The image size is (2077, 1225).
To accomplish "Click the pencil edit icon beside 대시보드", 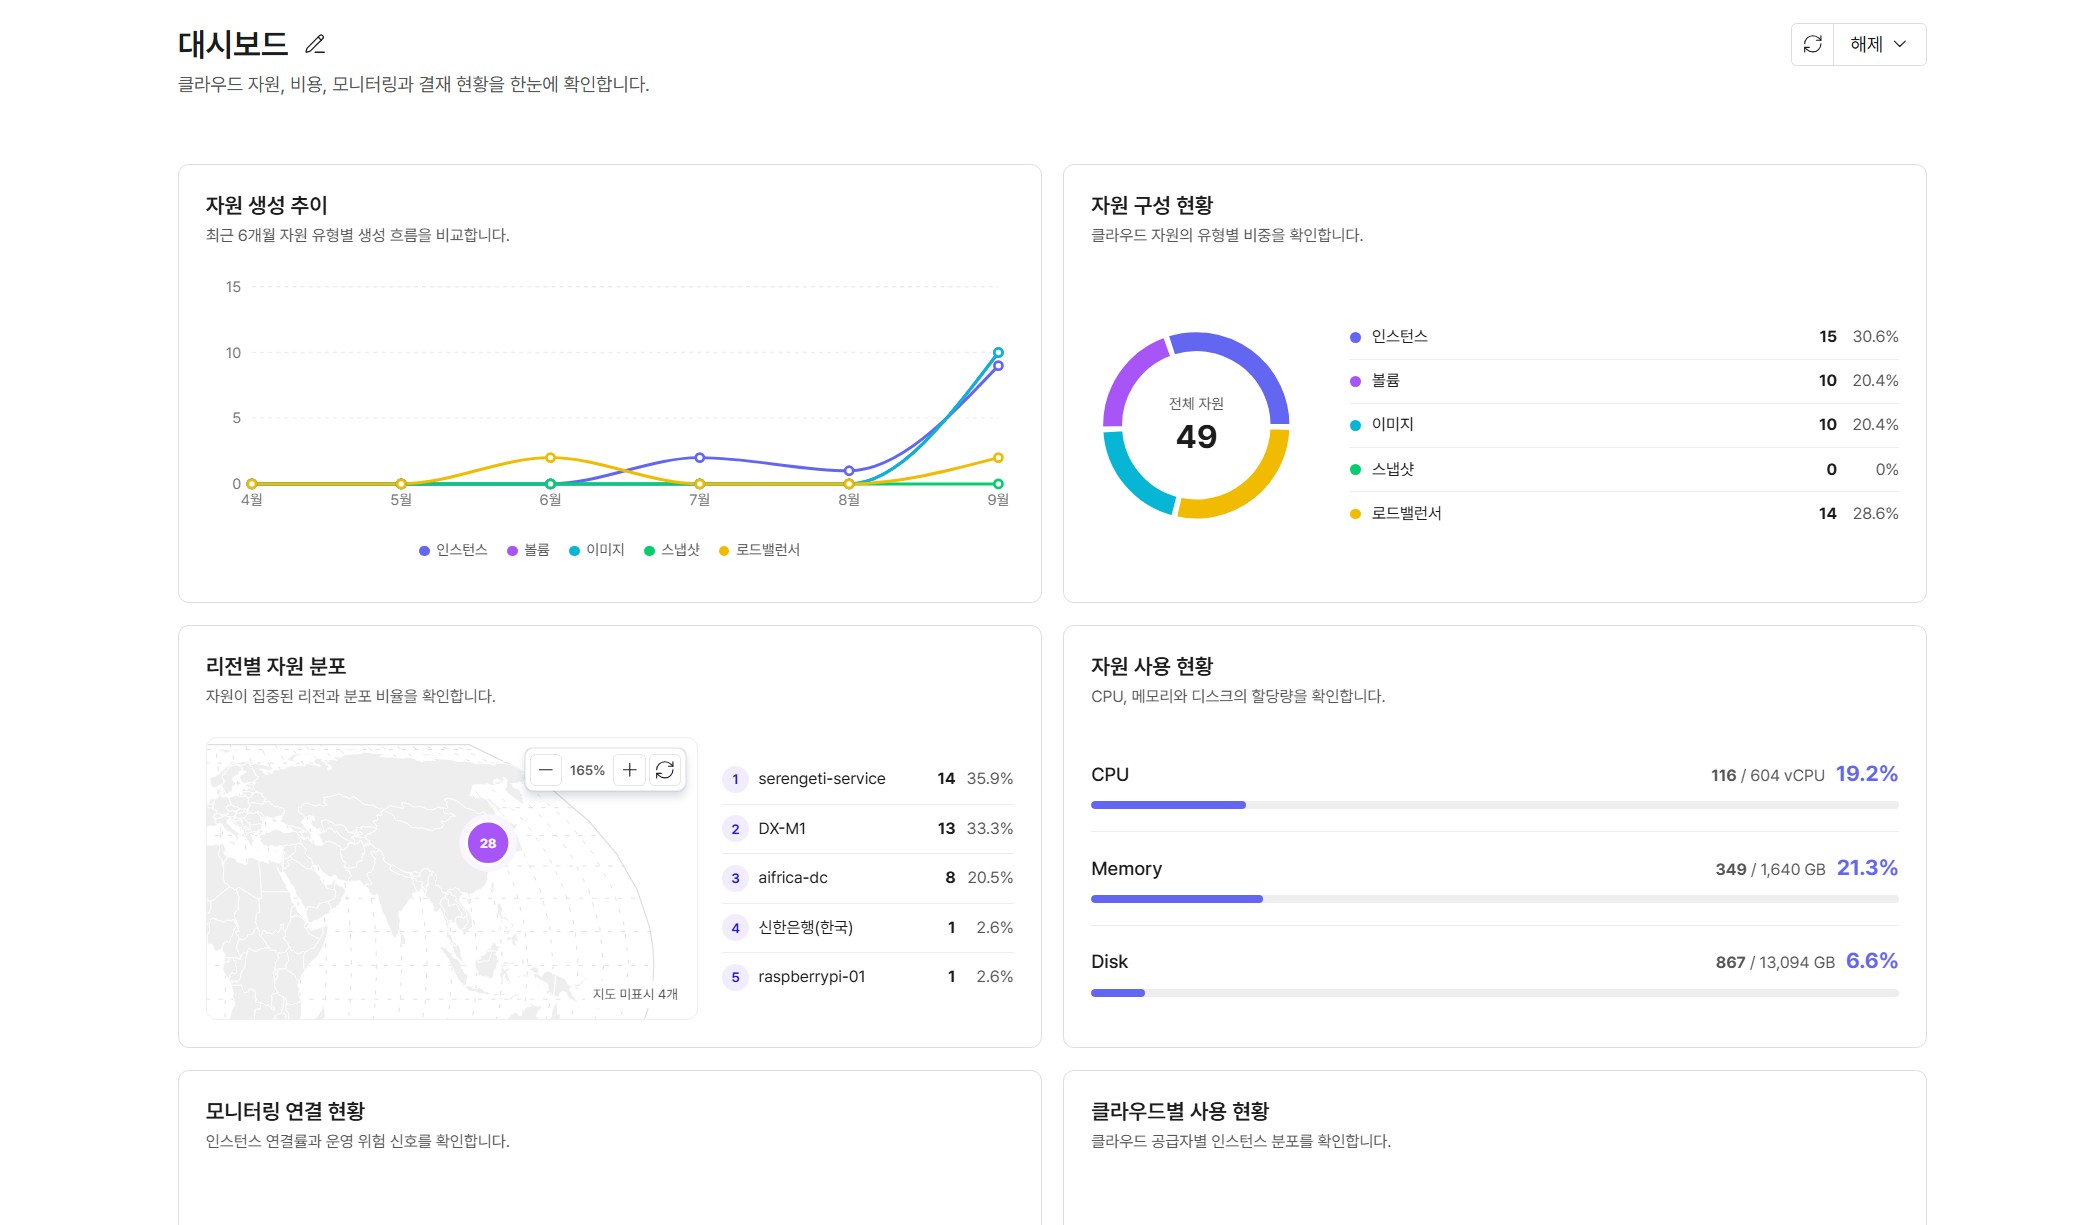I will pos(315,44).
